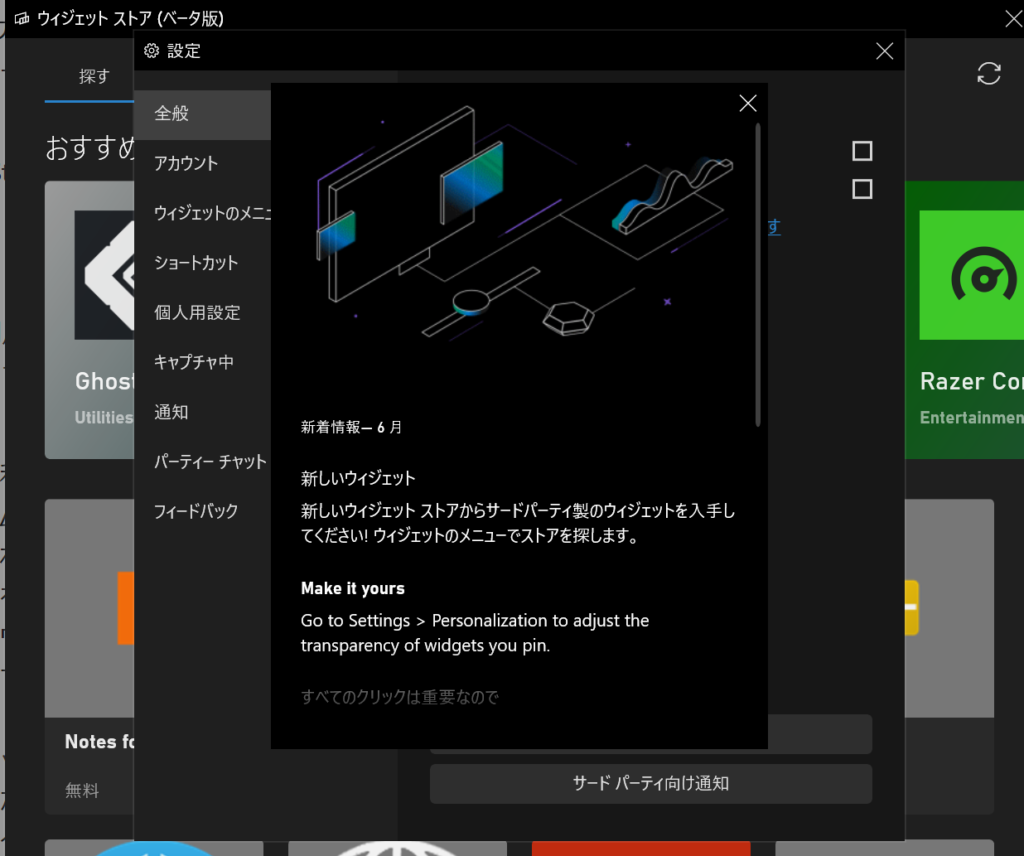Image resolution: width=1024 pixels, height=856 pixels.
Task: Toggle the upper checkbox on the right side
Action: 861,151
